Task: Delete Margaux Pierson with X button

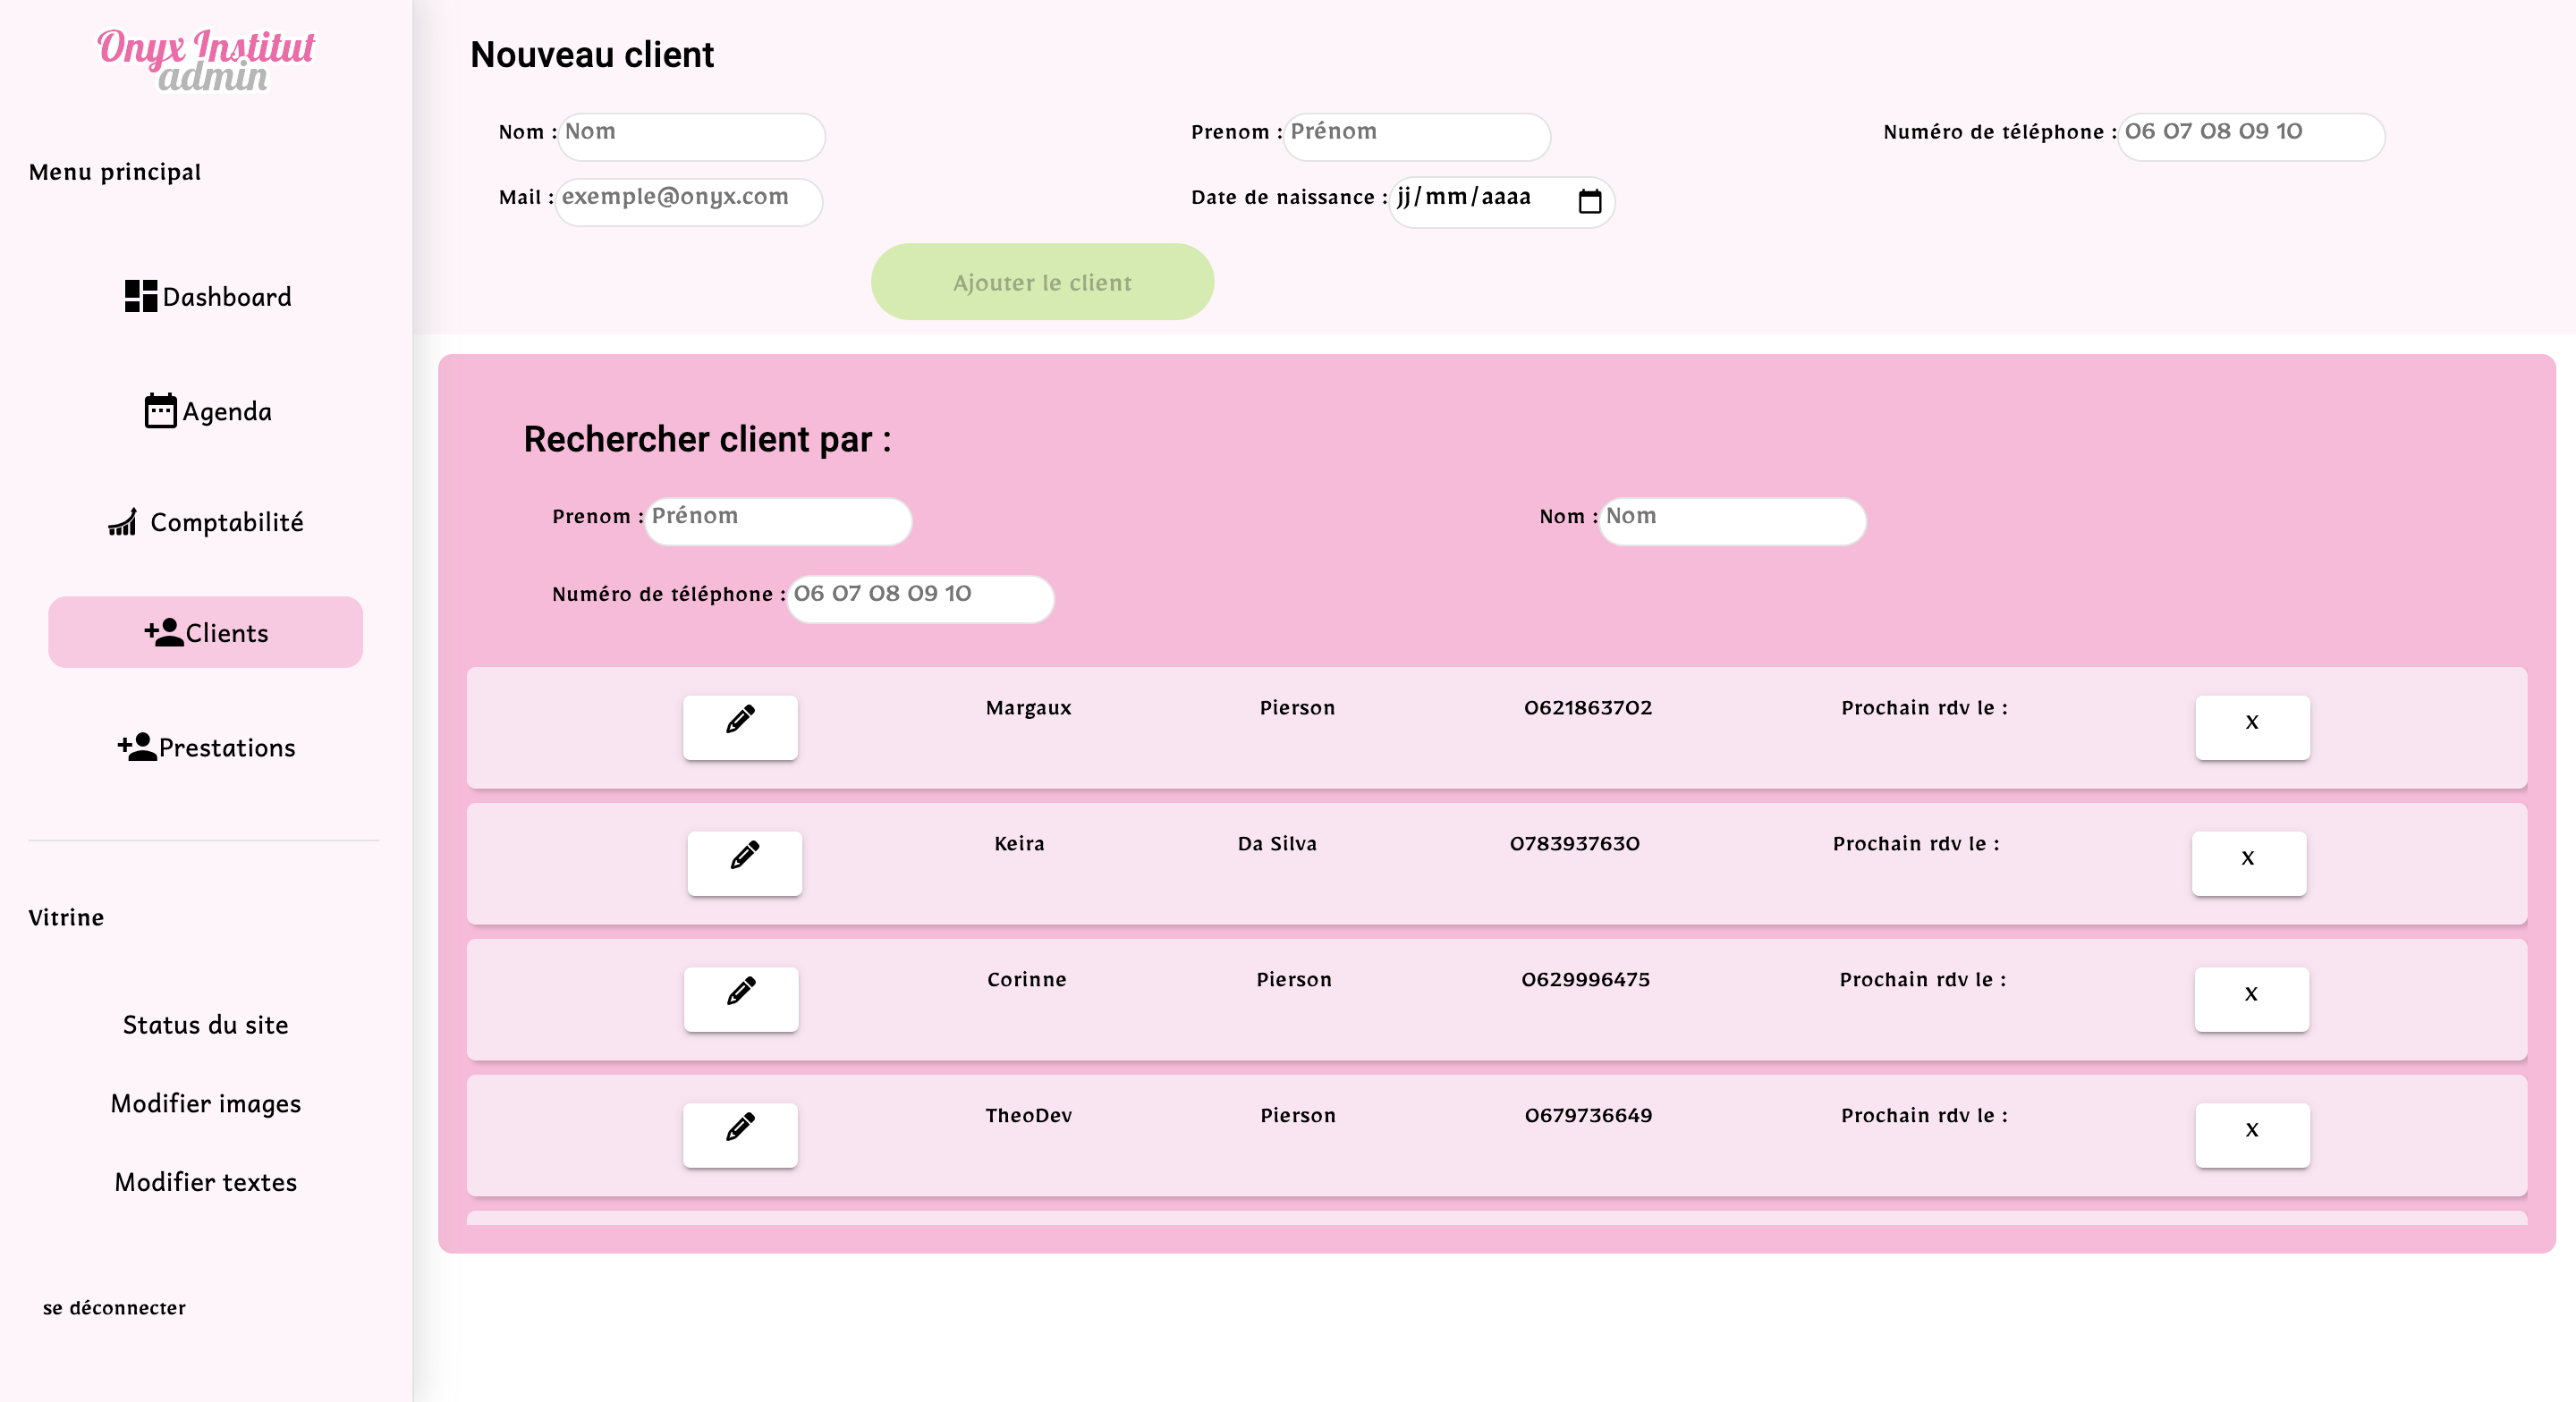Action: [2251, 726]
